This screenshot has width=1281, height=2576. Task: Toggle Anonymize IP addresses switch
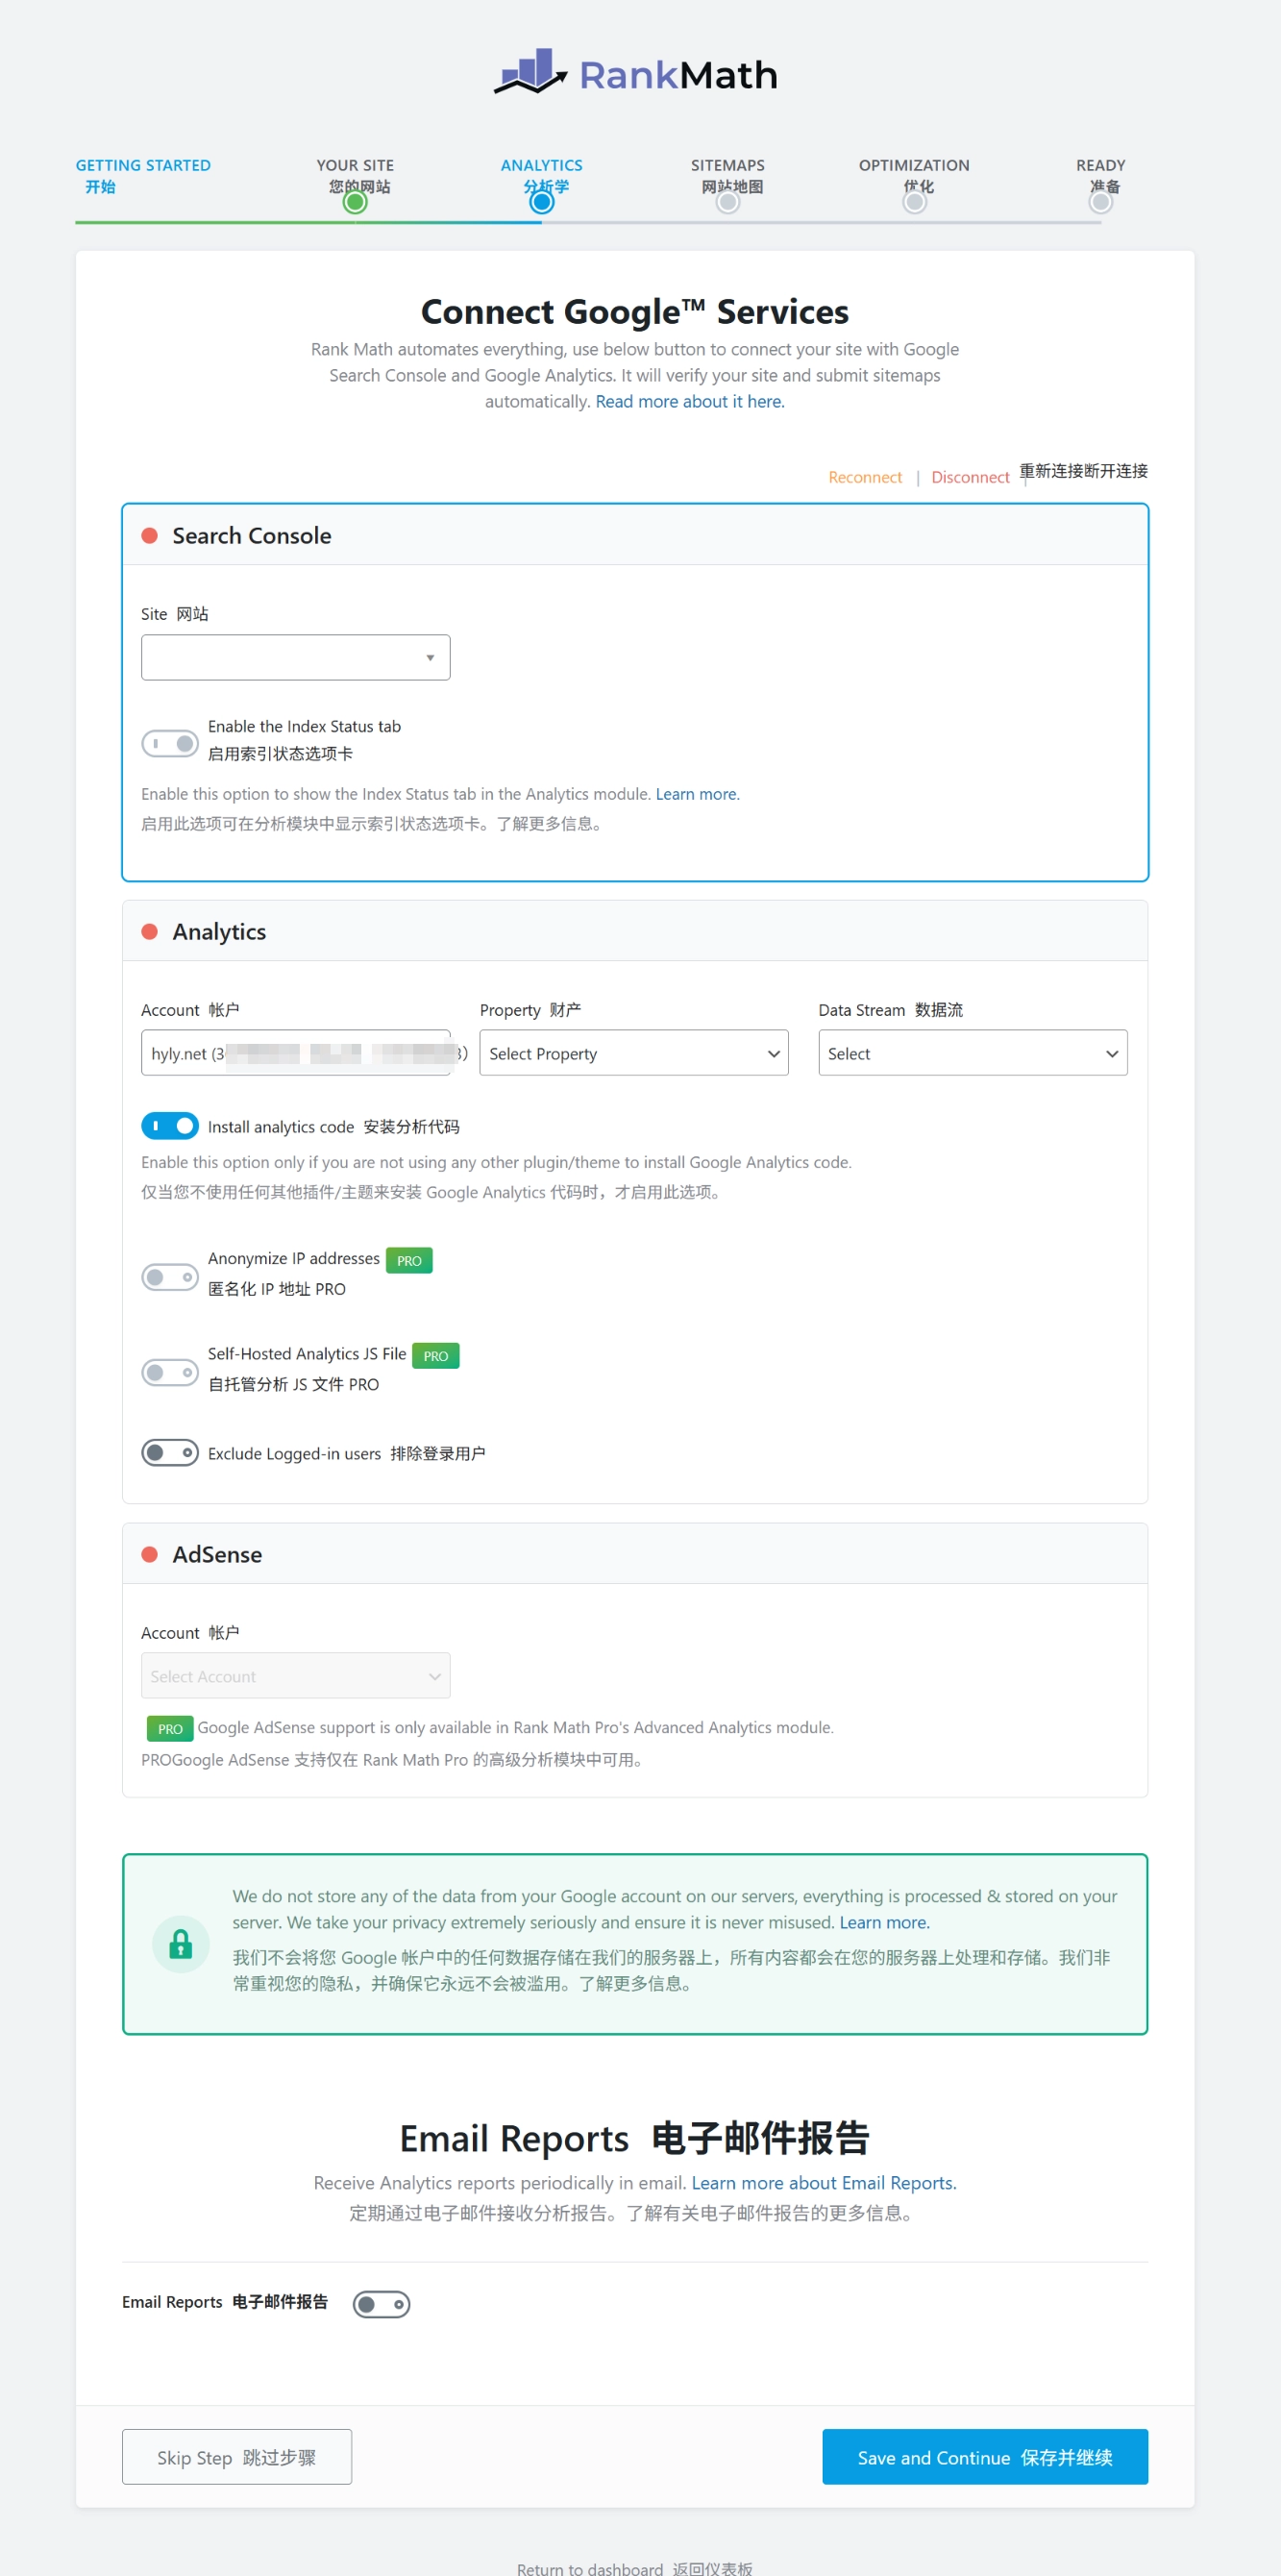coord(170,1277)
